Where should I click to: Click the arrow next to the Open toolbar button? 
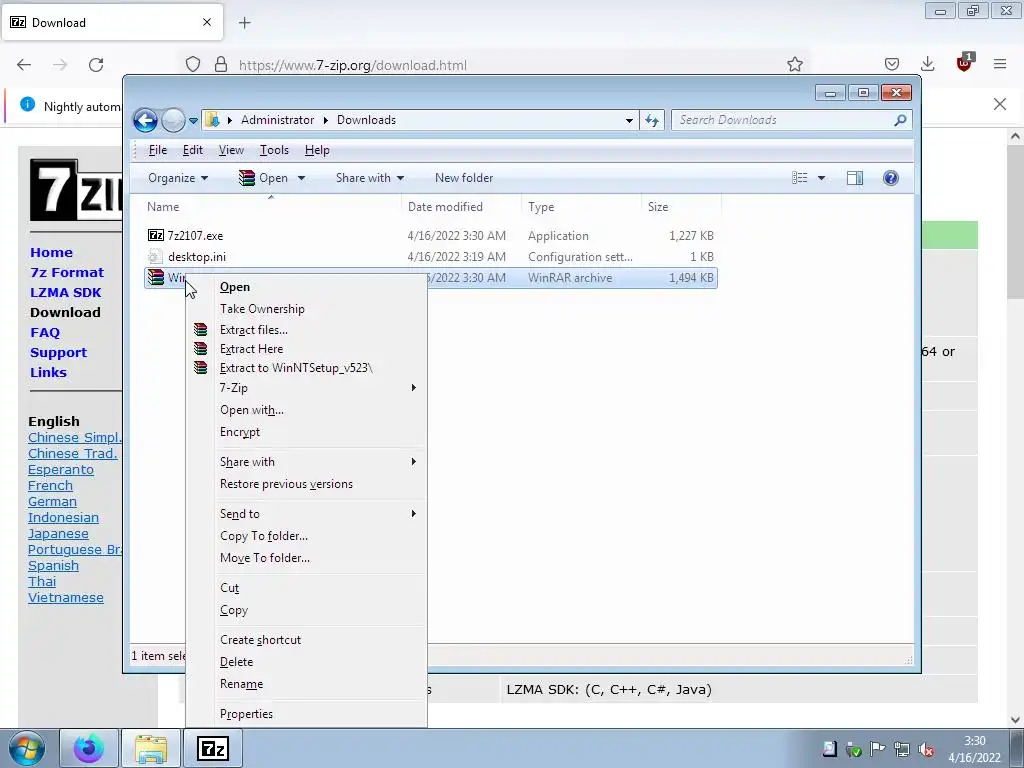pyautogui.click(x=301, y=178)
